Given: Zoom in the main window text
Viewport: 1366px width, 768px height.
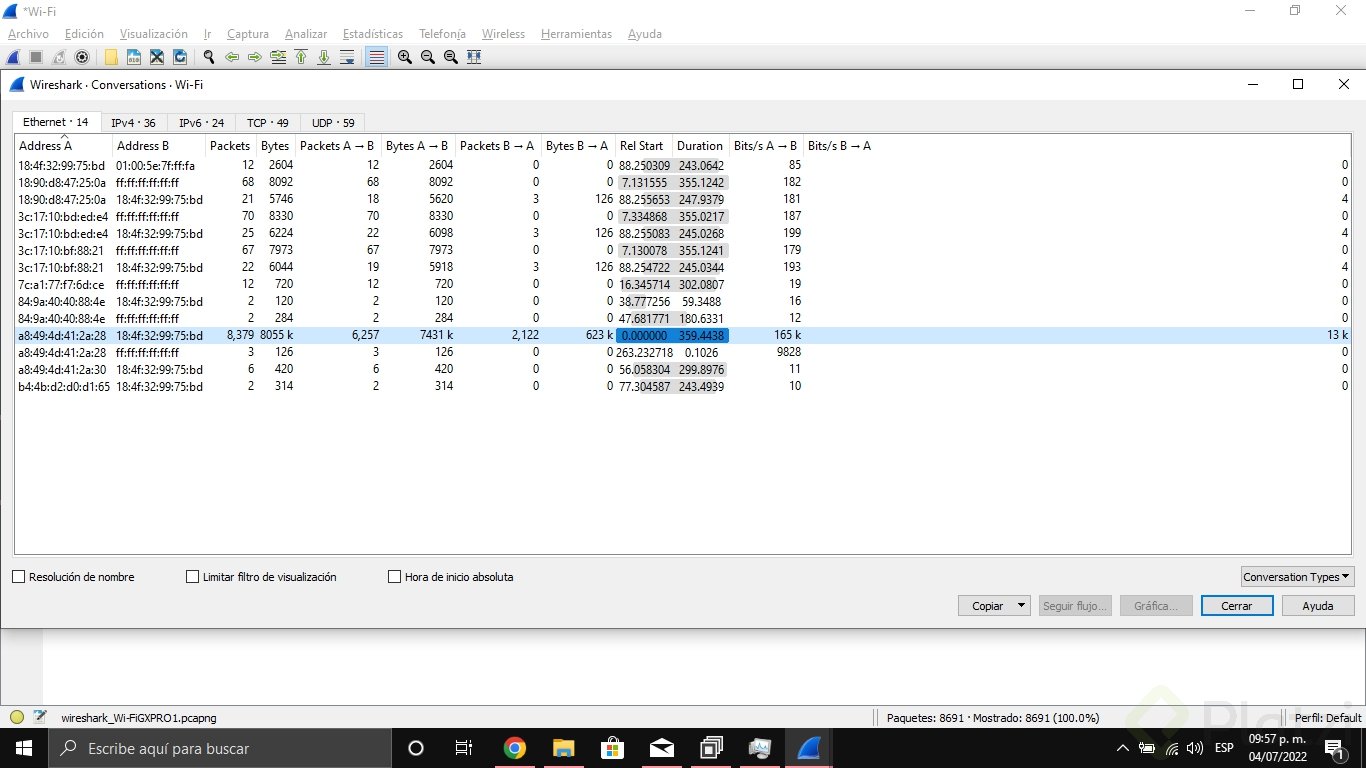Looking at the screenshot, I should (x=405, y=57).
